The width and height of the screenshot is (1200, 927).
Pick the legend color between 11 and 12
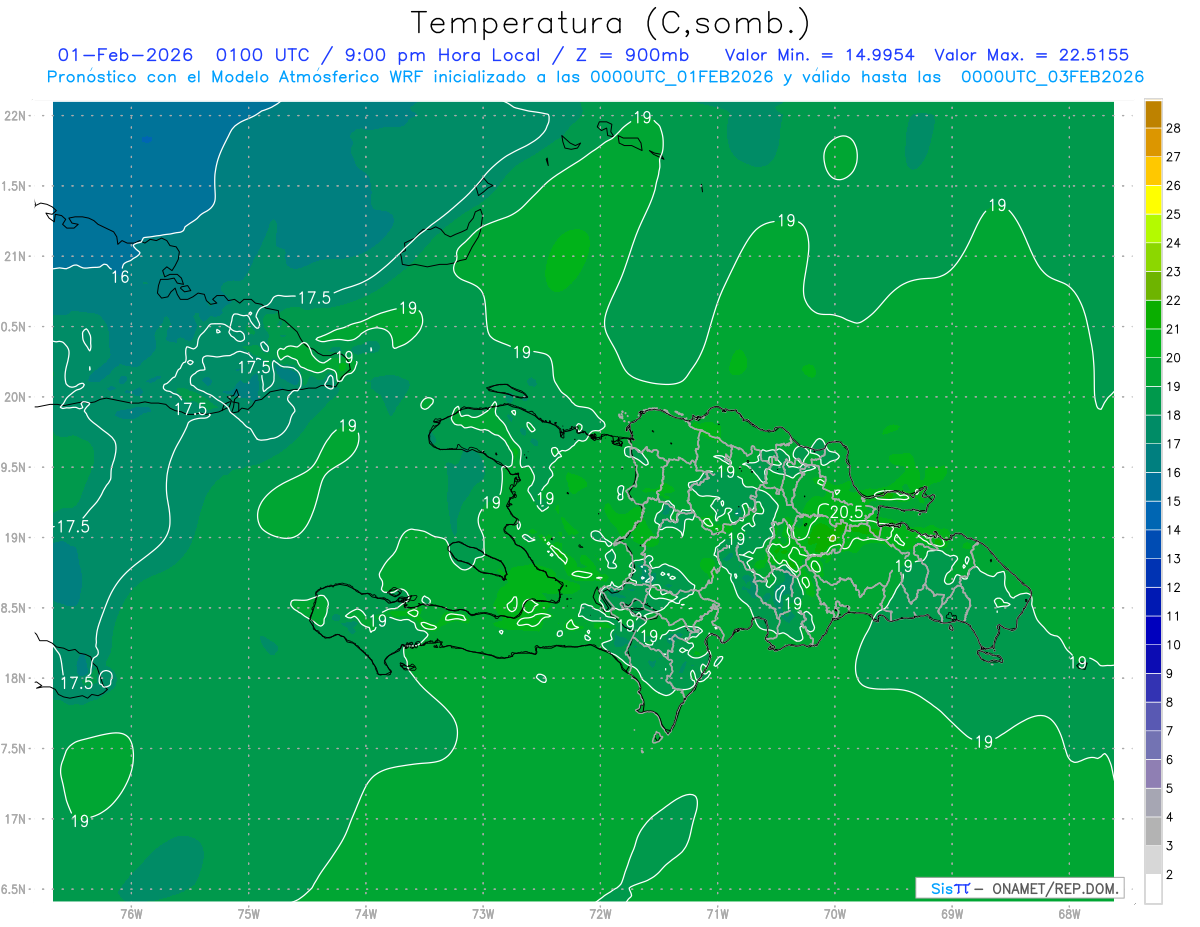pyautogui.click(x=1153, y=602)
